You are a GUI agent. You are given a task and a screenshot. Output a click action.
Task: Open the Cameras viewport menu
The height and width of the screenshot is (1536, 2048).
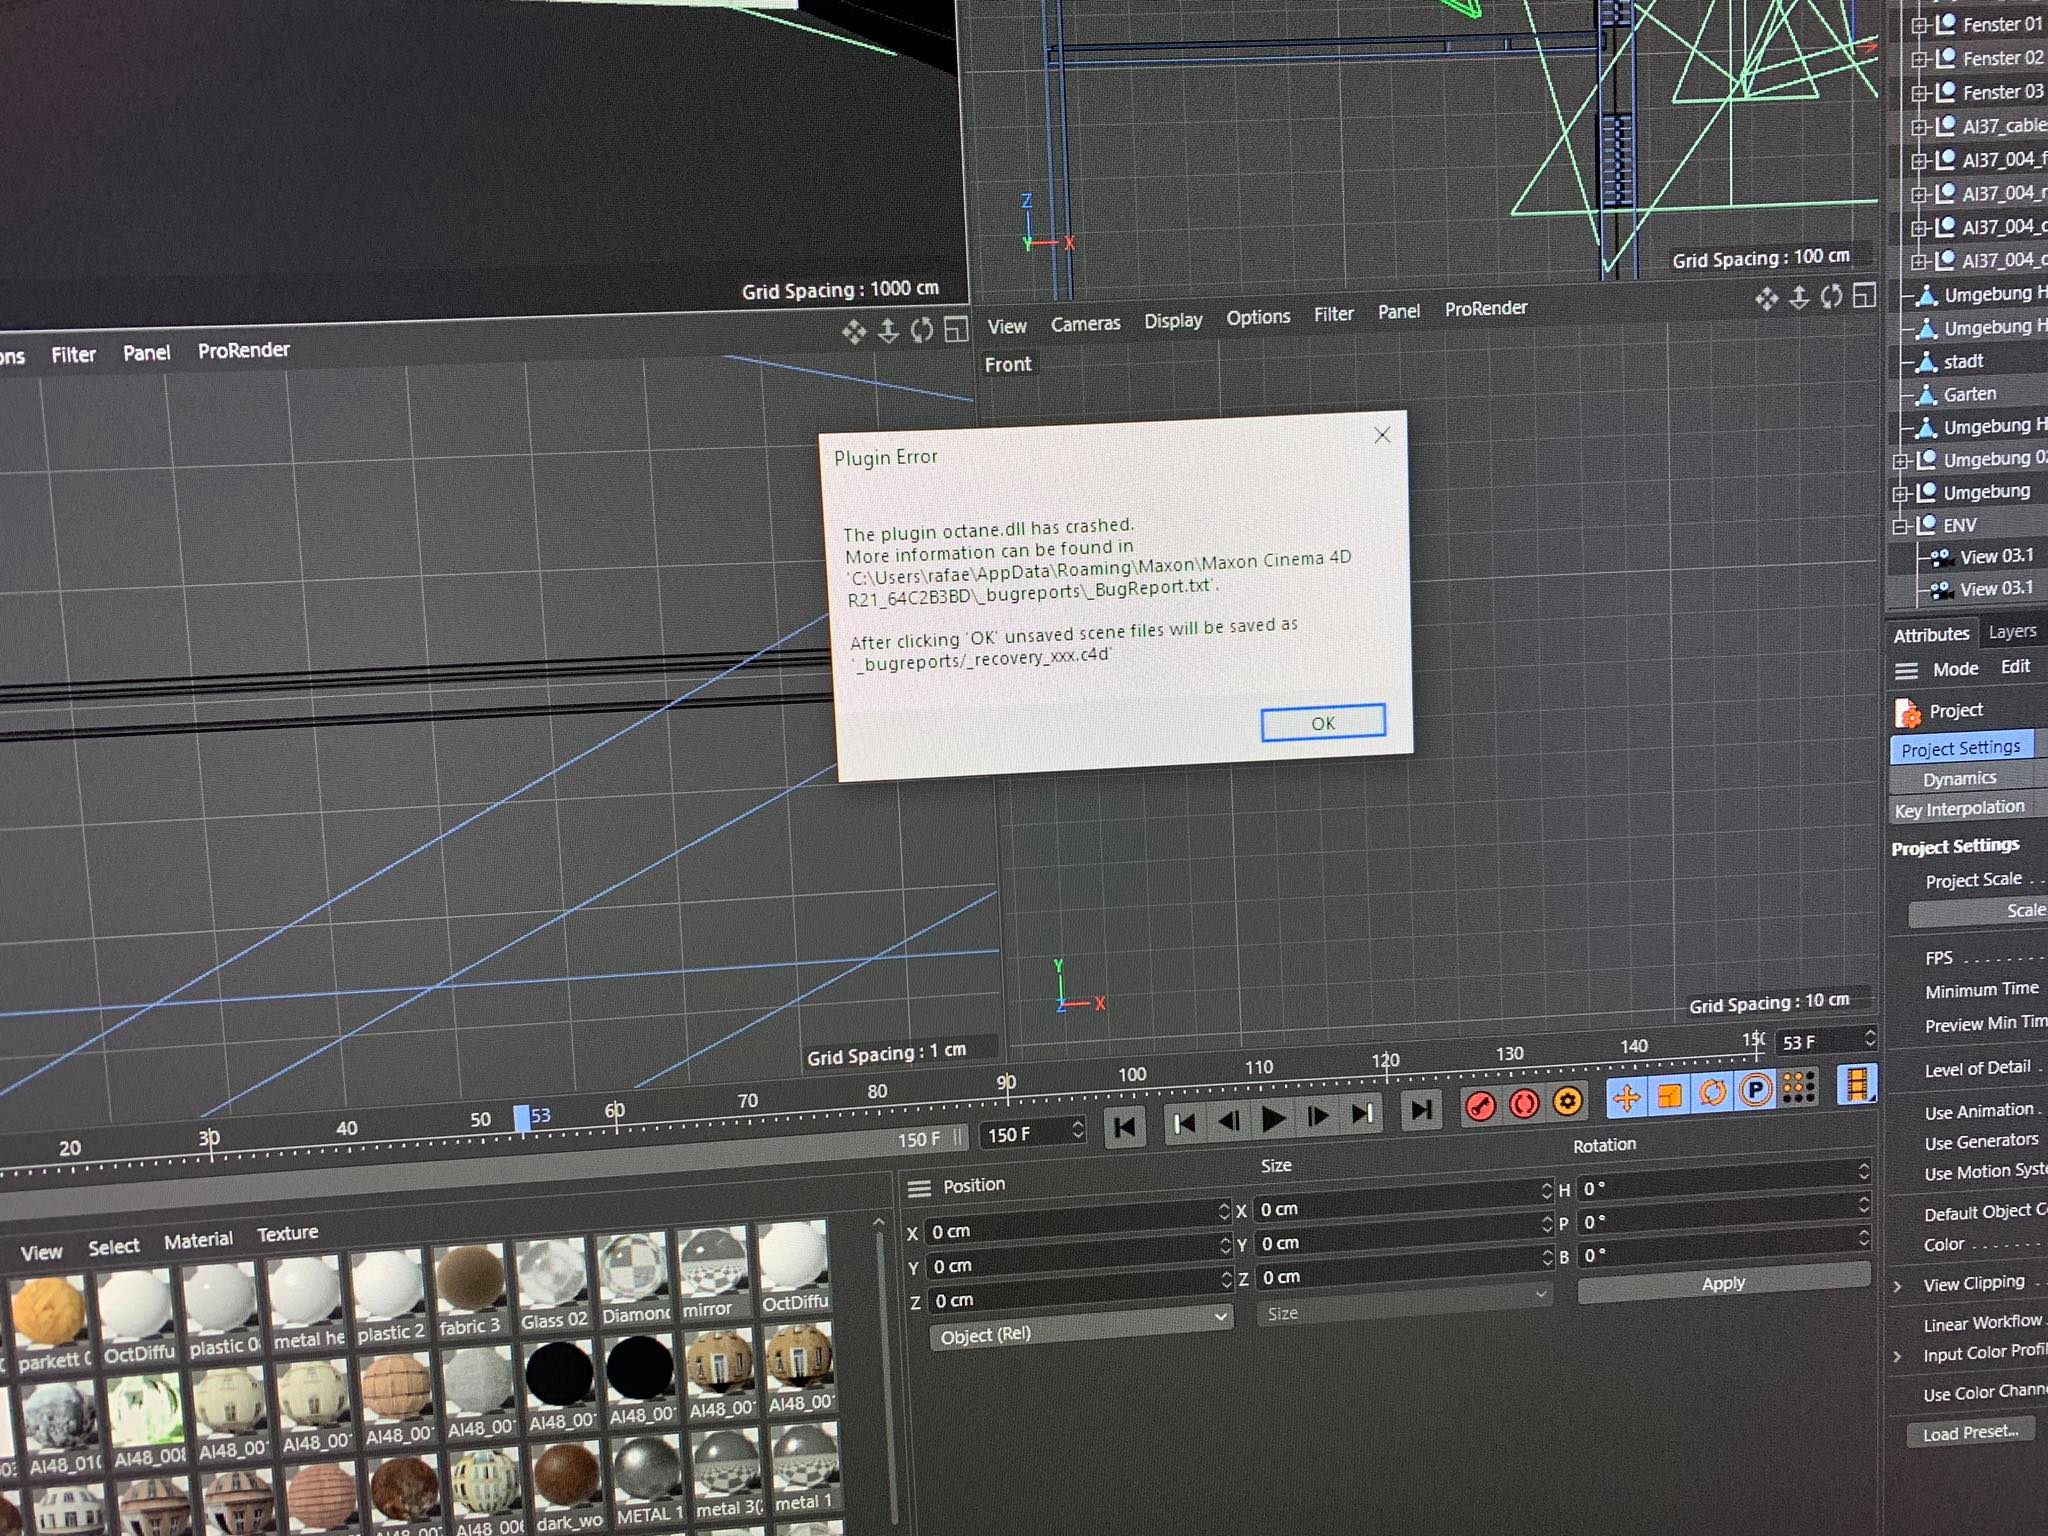1085,324
